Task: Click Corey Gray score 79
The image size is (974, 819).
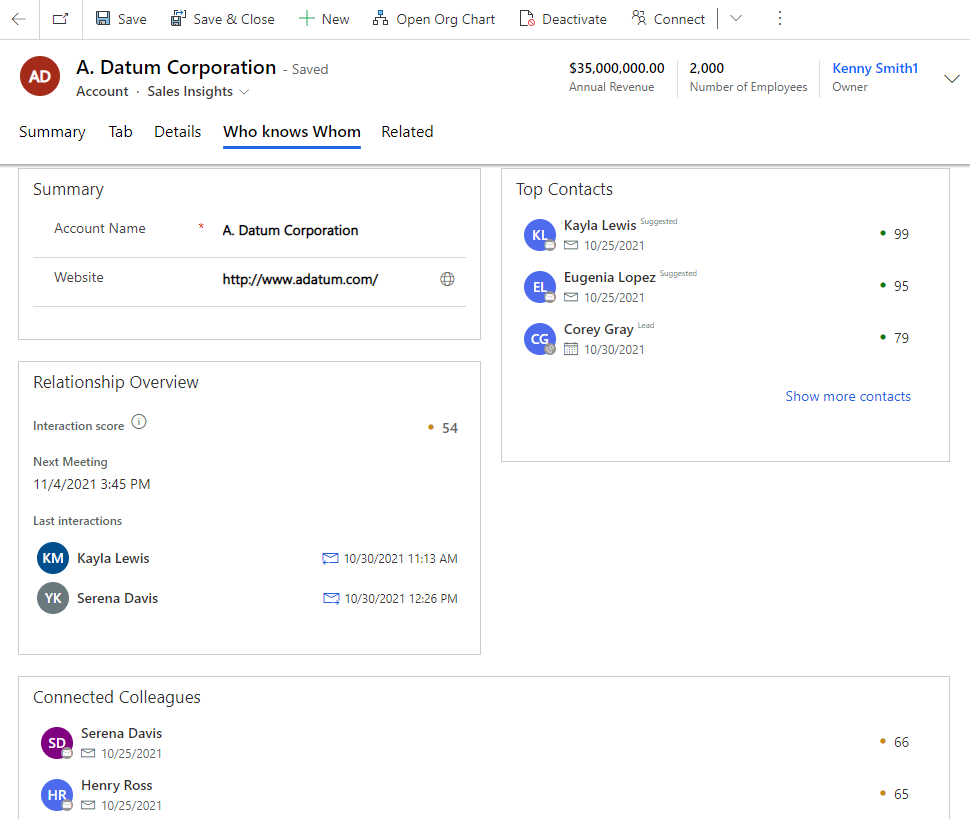Action: (x=901, y=338)
